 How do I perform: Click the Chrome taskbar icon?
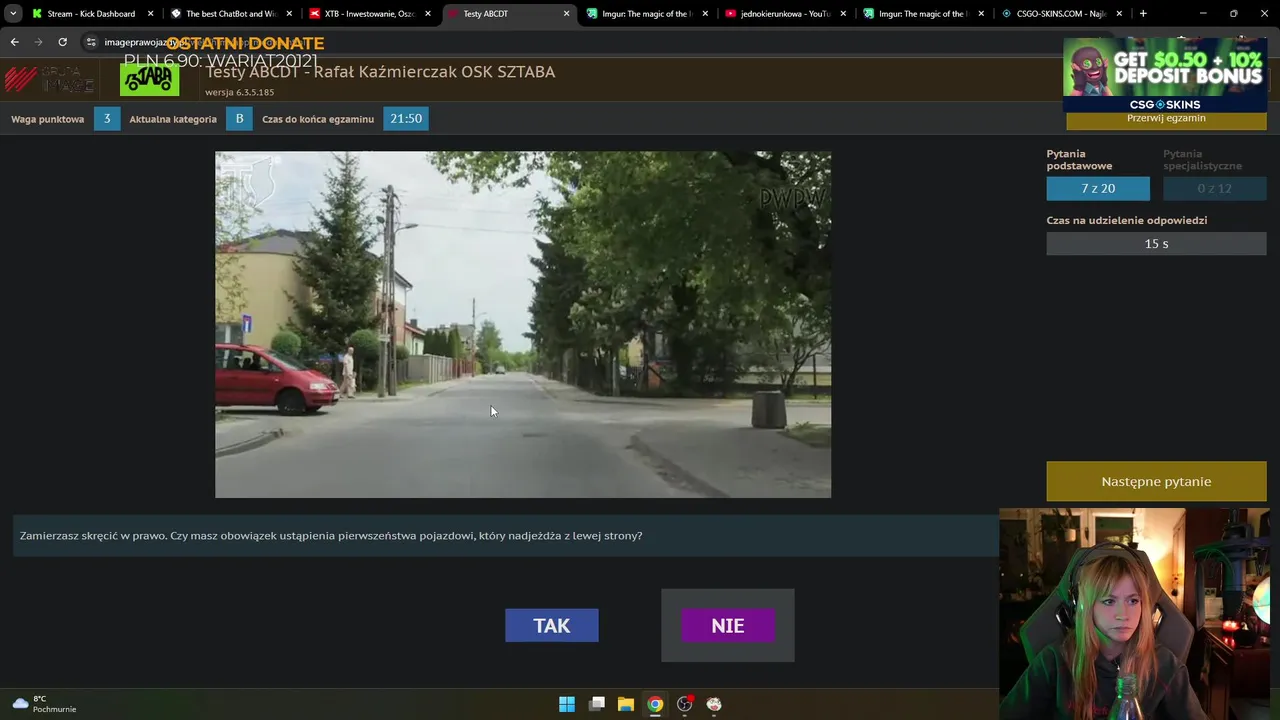tap(655, 704)
